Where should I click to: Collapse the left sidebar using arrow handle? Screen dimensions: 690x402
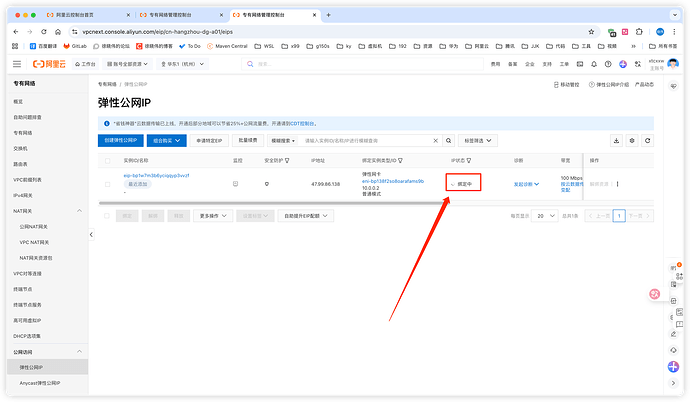(x=92, y=234)
